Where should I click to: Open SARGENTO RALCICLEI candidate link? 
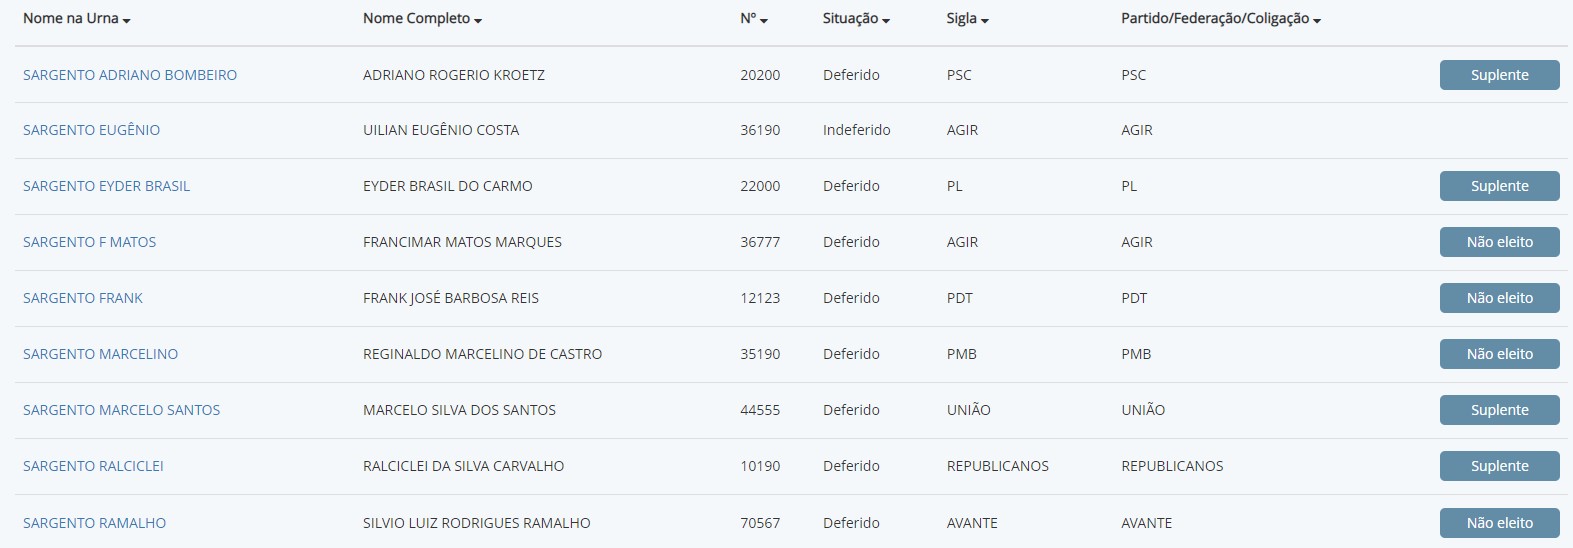coord(93,466)
